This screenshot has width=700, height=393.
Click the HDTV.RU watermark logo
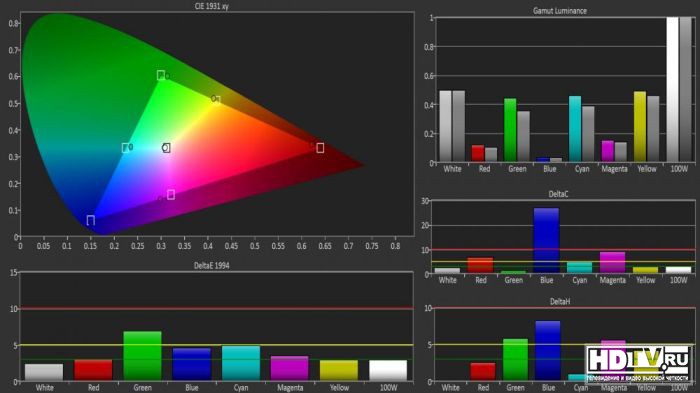tap(638, 364)
